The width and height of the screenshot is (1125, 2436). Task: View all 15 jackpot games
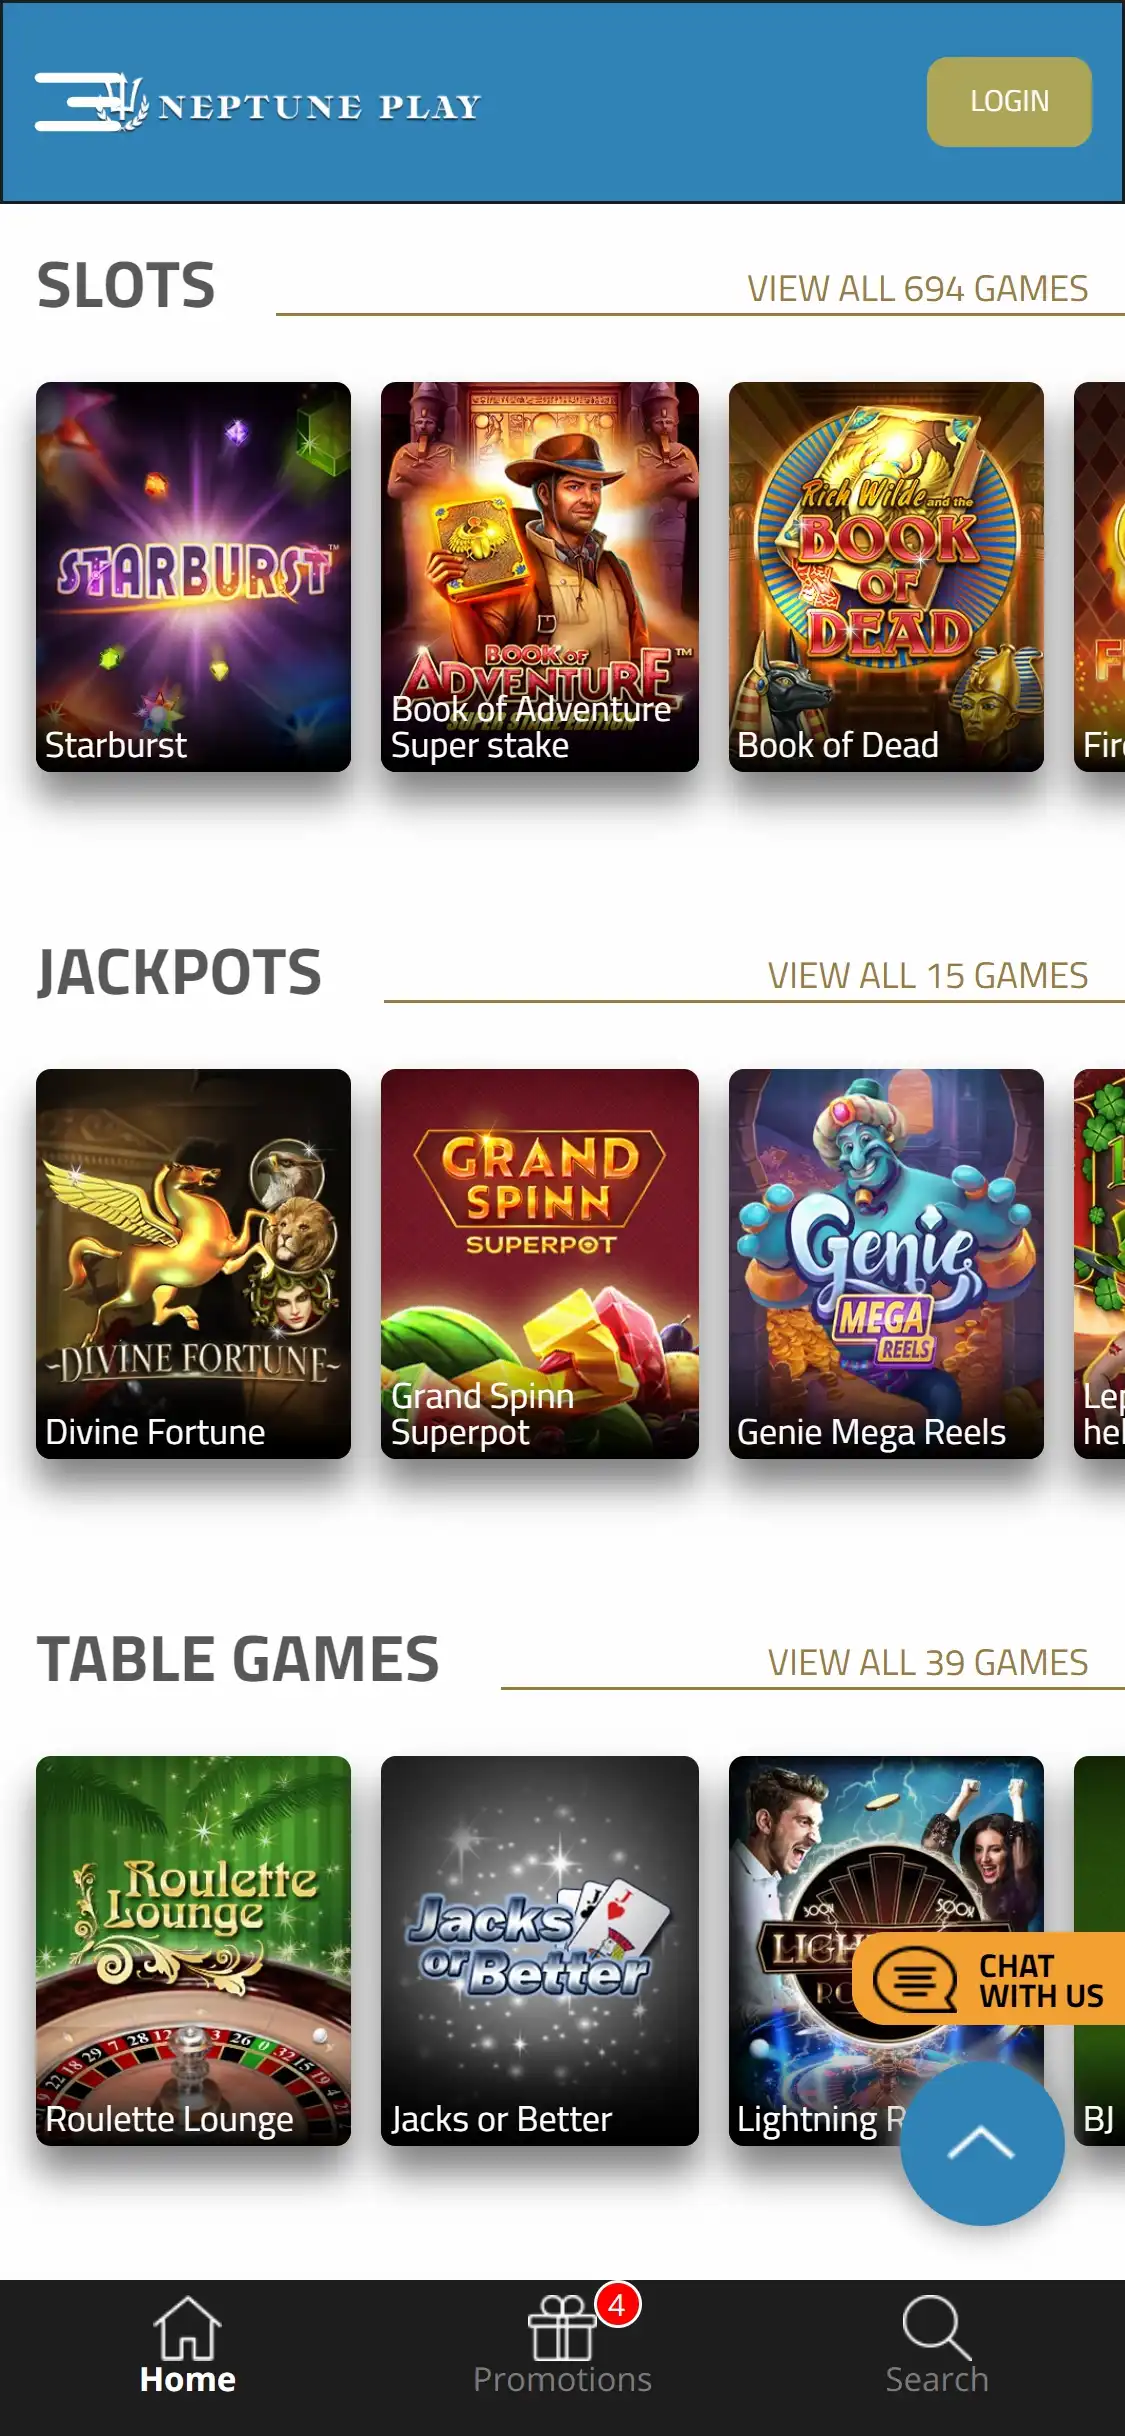tap(927, 976)
